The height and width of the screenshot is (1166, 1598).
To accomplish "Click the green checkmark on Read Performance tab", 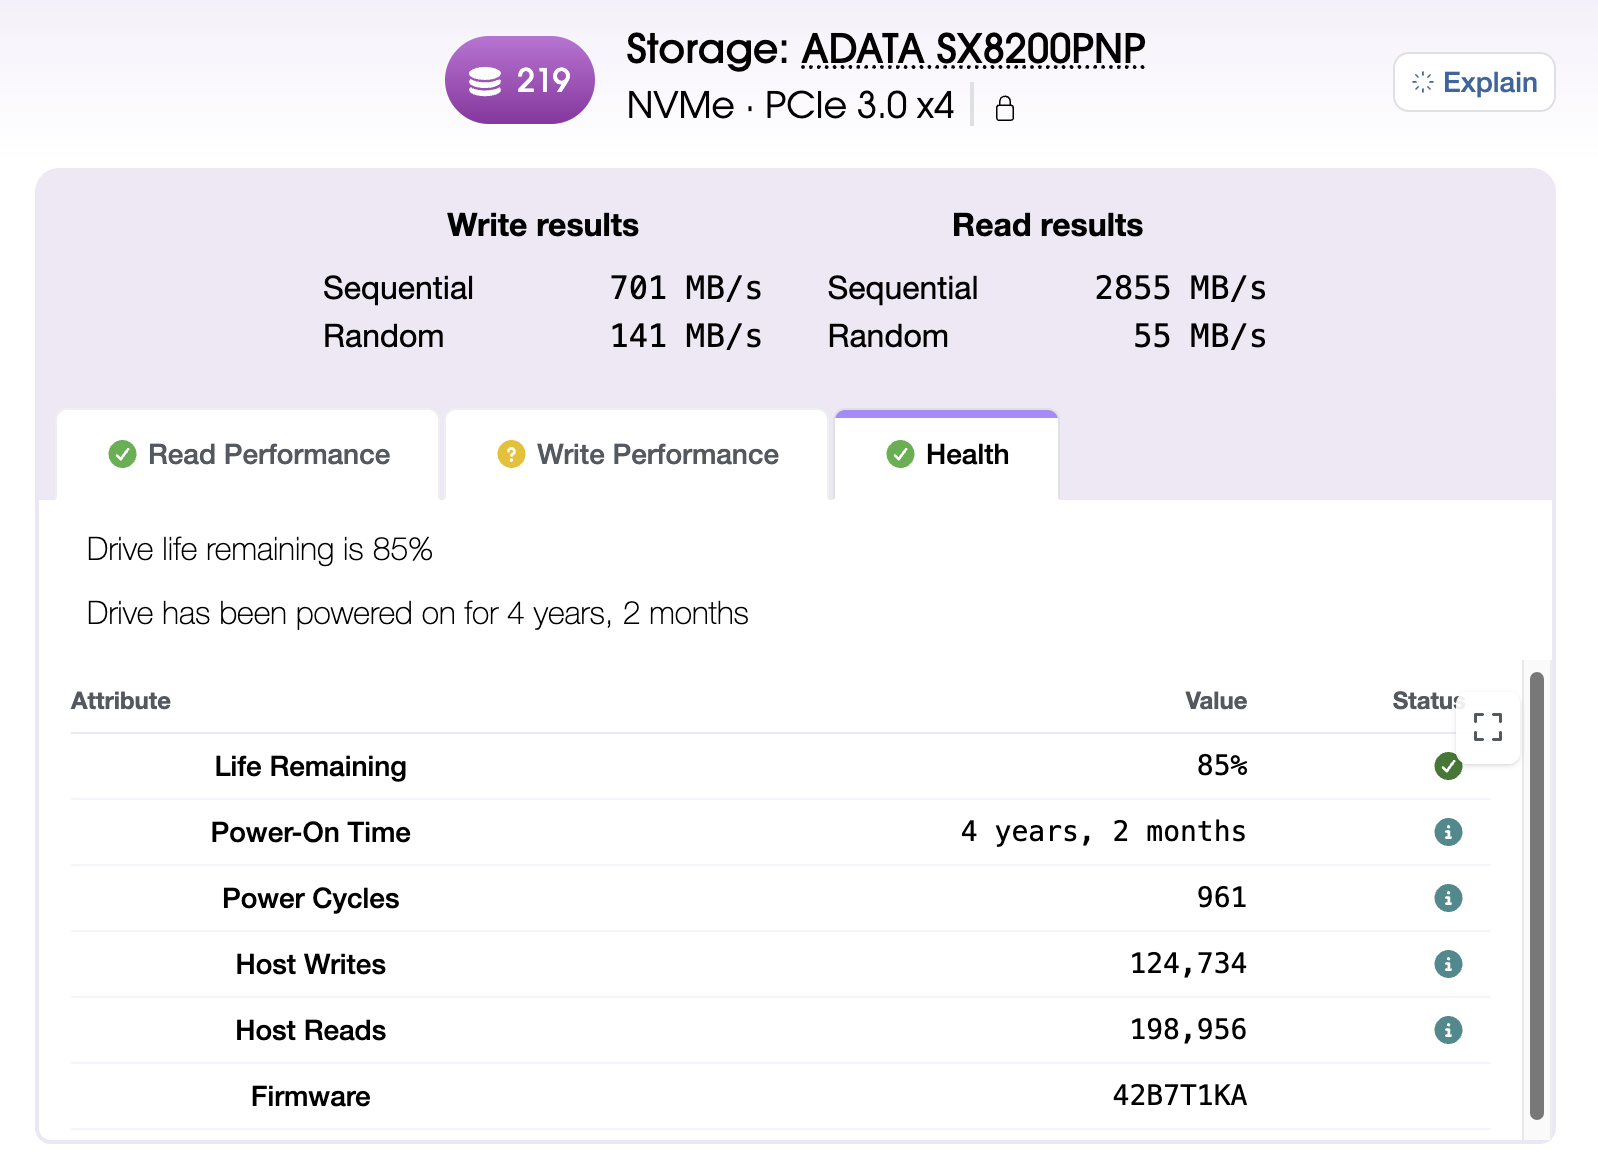I will tap(122, 455).
